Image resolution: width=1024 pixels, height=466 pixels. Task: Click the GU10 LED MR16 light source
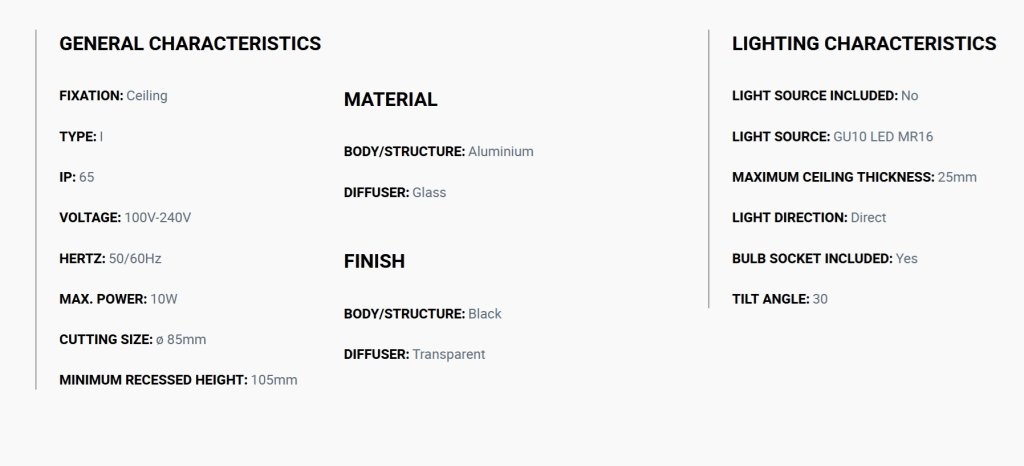pos(883,137)
